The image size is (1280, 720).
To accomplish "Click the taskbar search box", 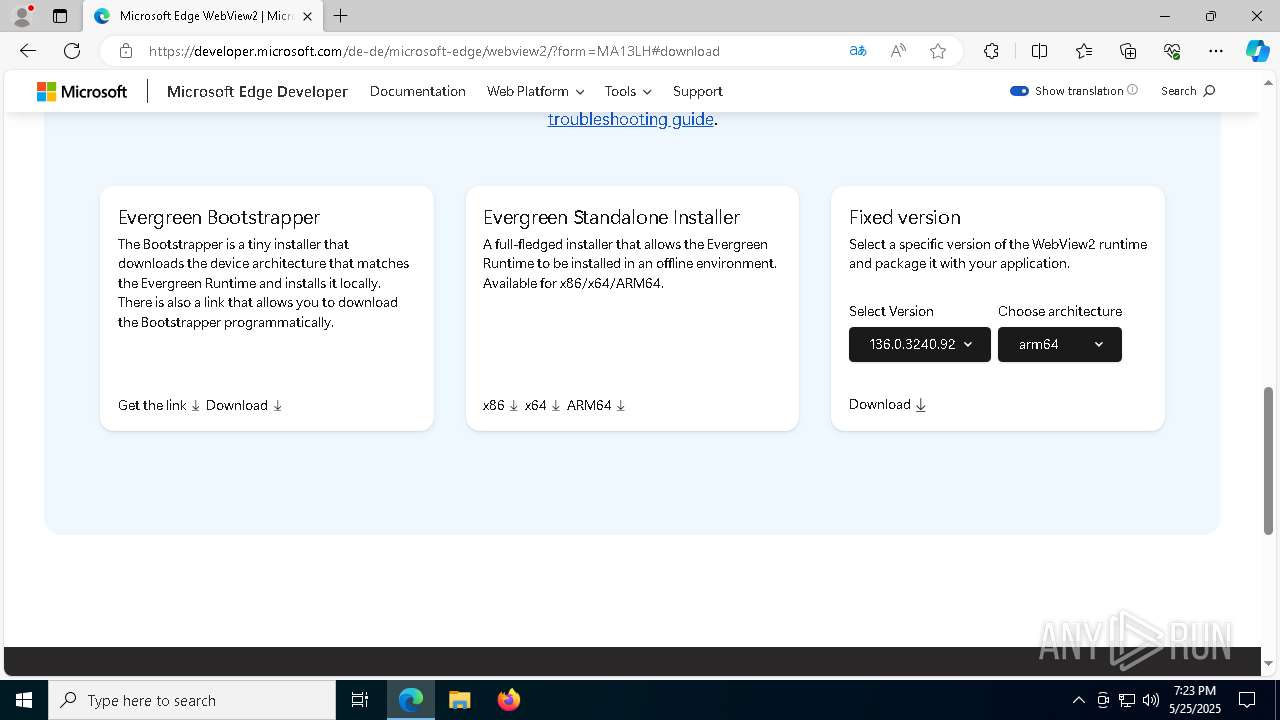I will (192, 700).
